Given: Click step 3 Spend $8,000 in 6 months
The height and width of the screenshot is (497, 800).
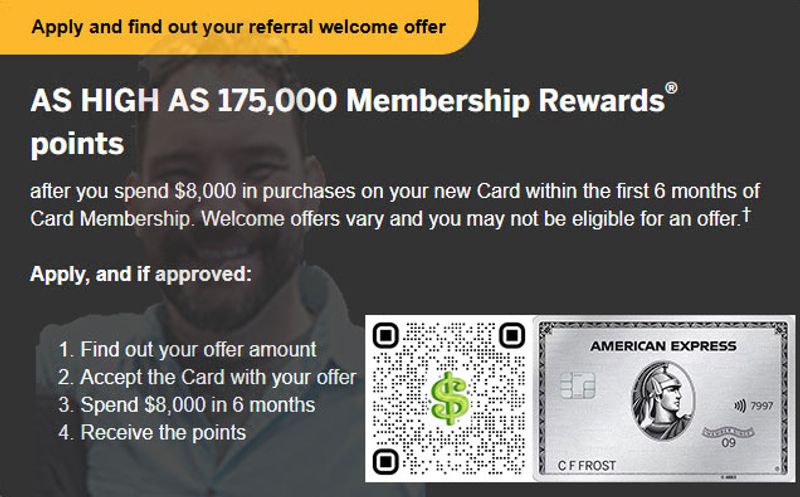Looking at the screenshot, I should pos(187,405).
